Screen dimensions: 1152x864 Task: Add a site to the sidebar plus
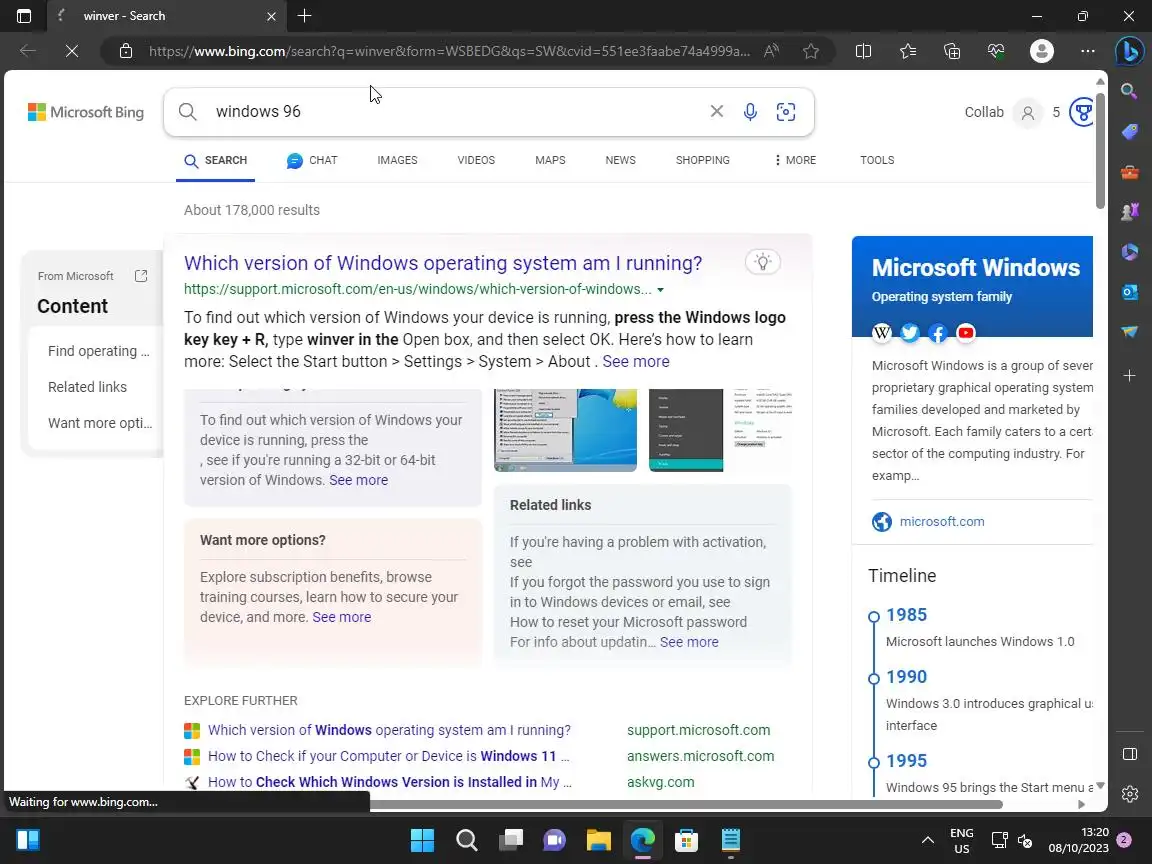(1129, 375)
